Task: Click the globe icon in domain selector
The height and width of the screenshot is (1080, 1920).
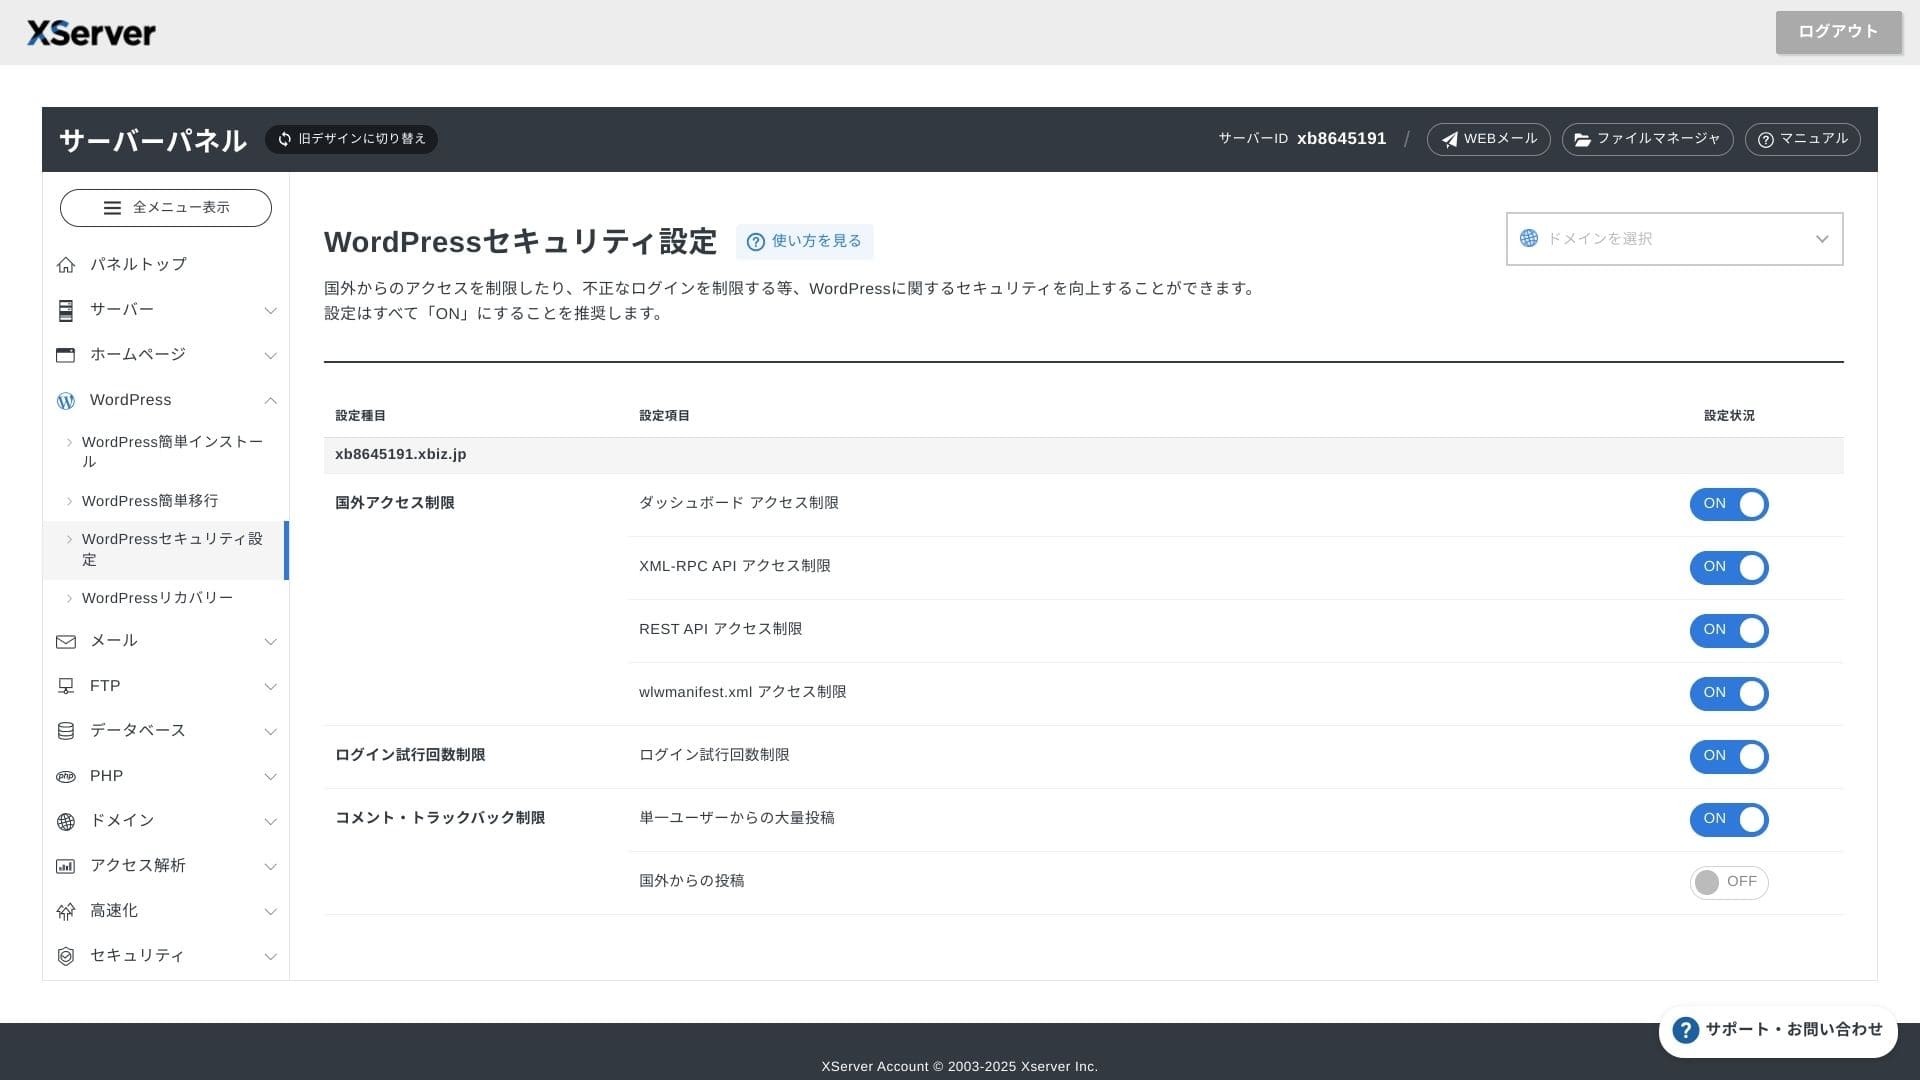Action: click(x=1529, y=238)
